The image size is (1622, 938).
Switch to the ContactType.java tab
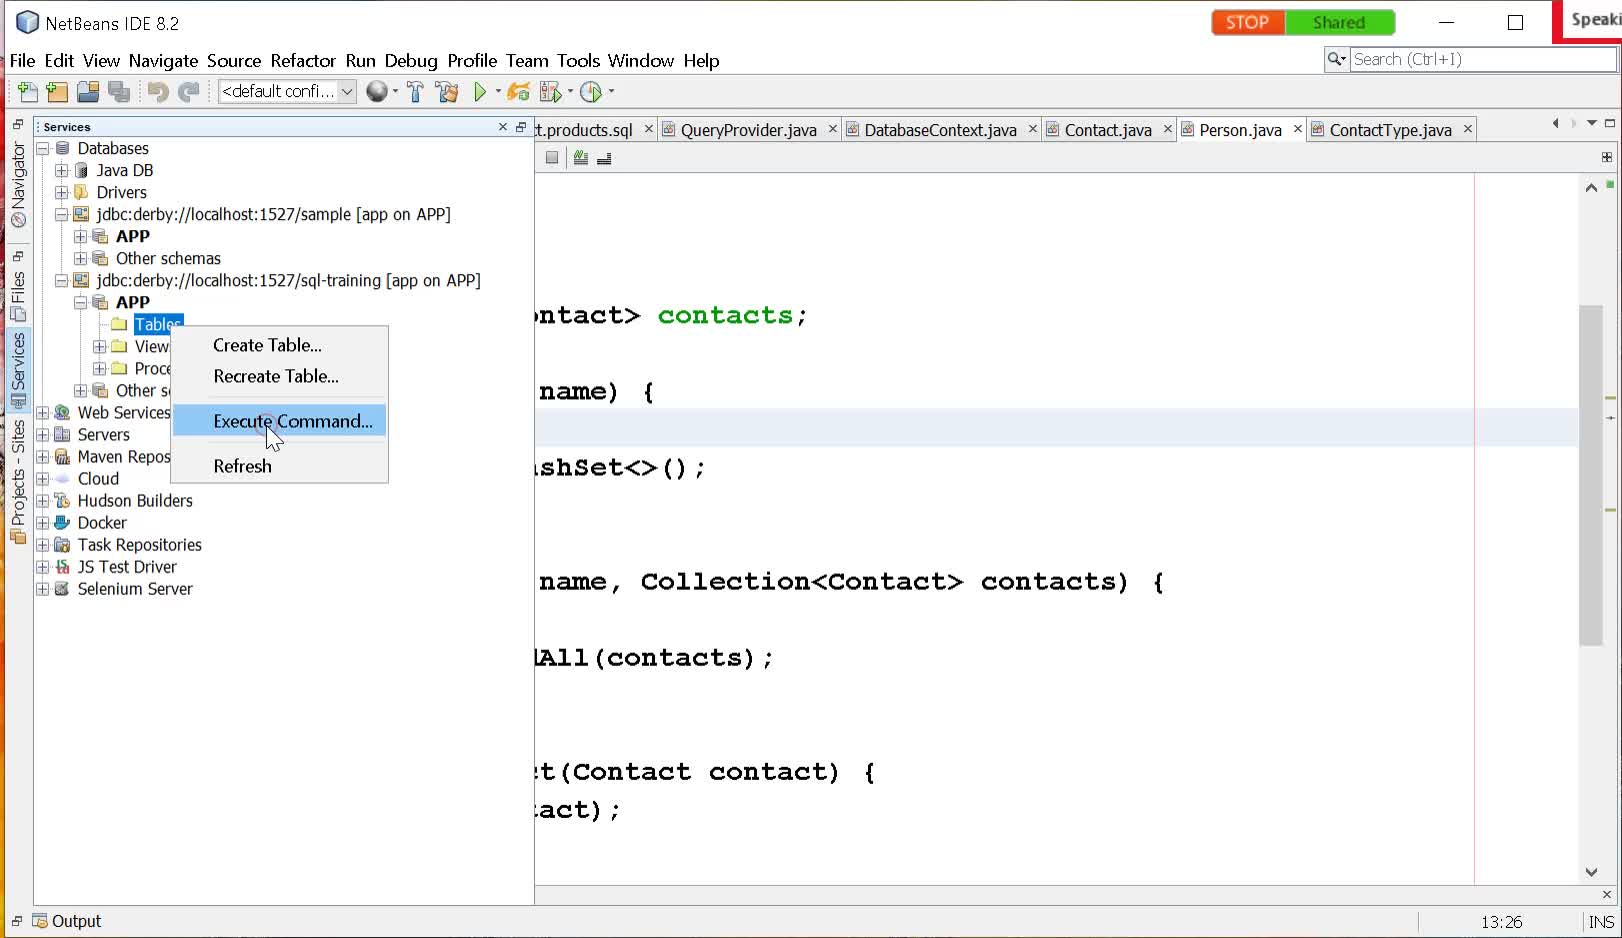[x=1390, y=130]
